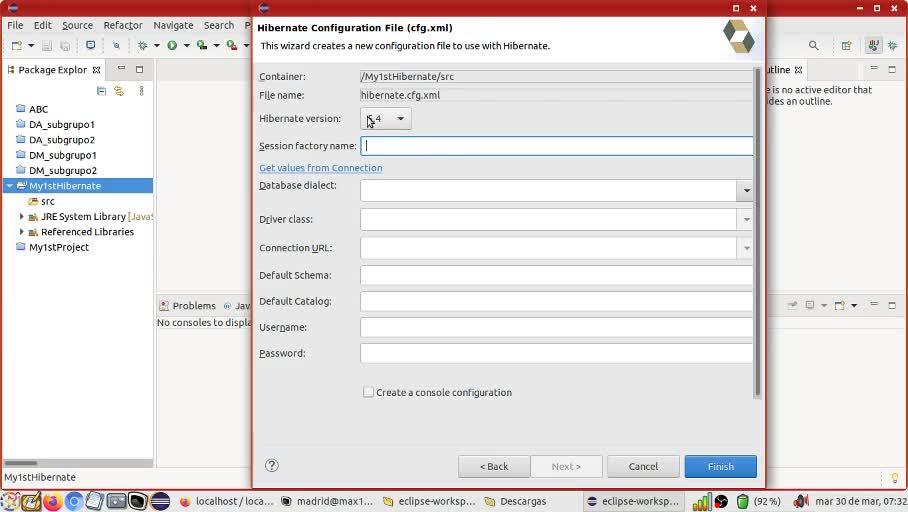Switch to the Problems tab
Viewport: 908px width, 512px height.
[188, 306]
